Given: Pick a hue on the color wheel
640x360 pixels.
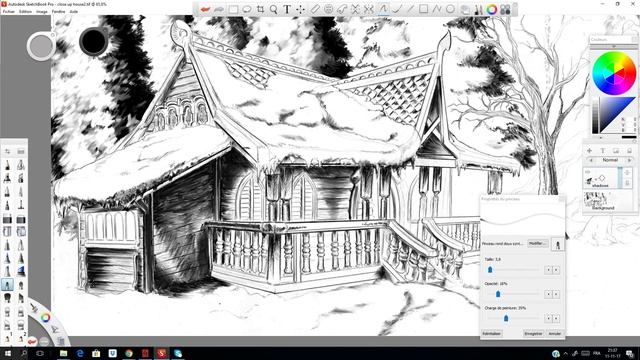Looking at the screenshot, I should pos(614,74).
